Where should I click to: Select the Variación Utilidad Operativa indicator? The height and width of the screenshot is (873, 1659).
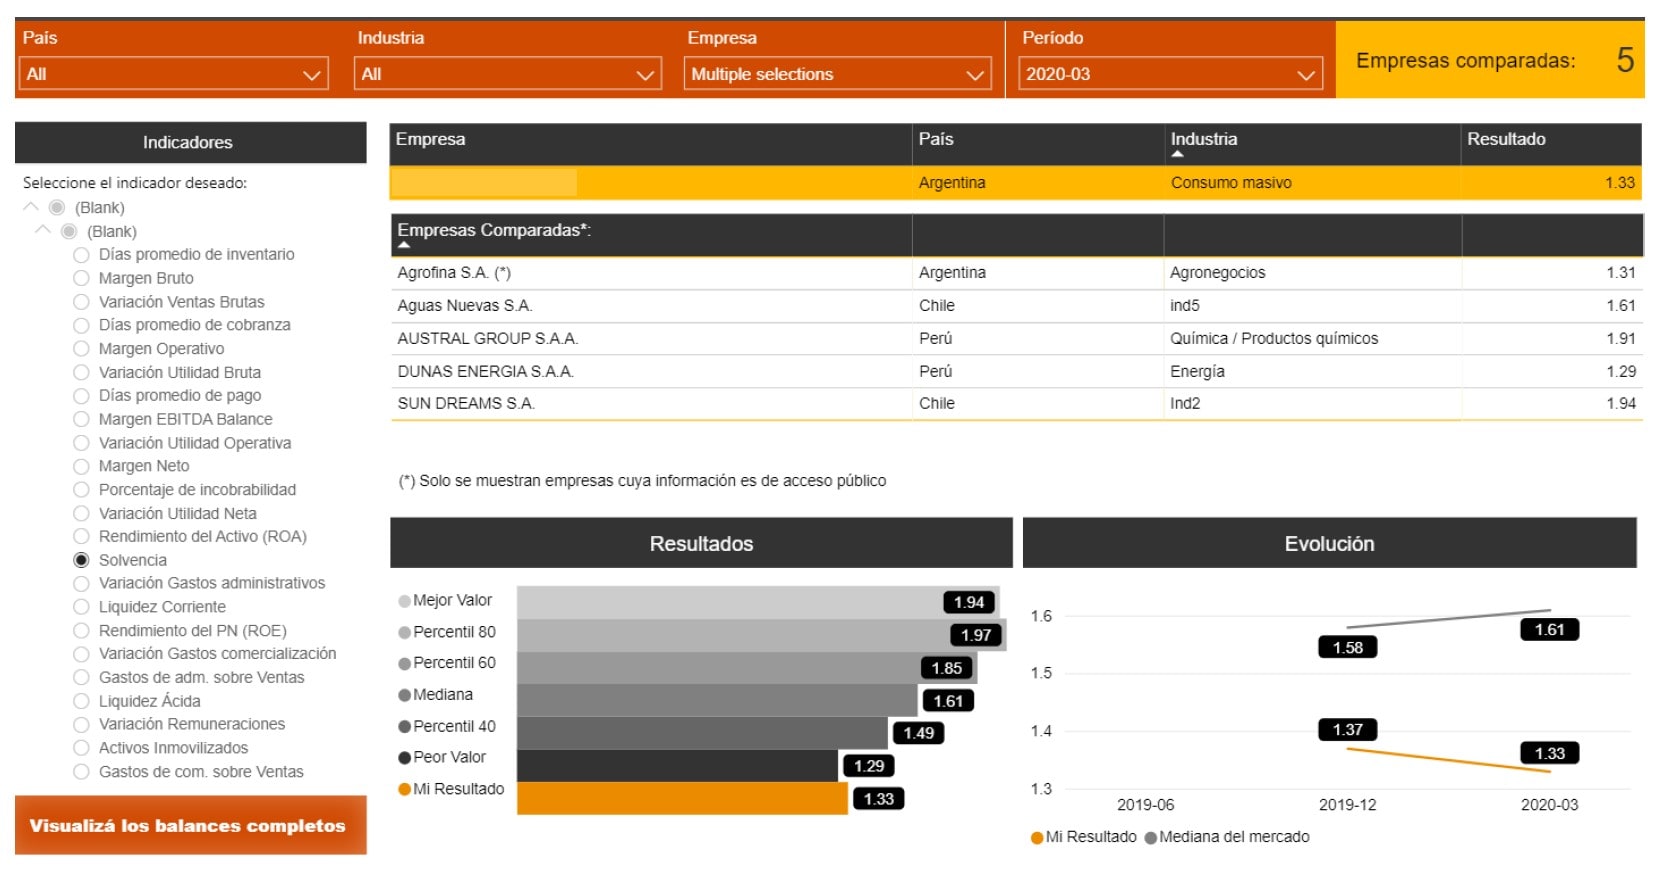click(82, 443)
